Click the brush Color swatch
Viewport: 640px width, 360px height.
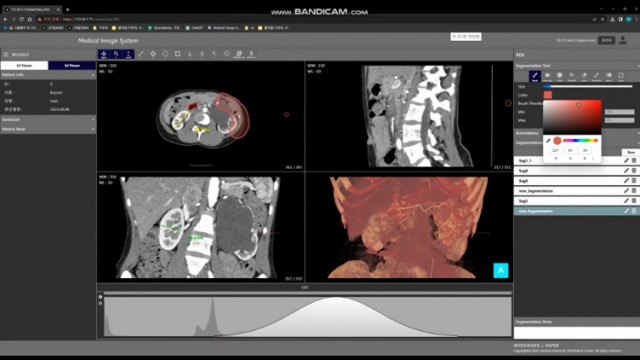click(548, 95)
